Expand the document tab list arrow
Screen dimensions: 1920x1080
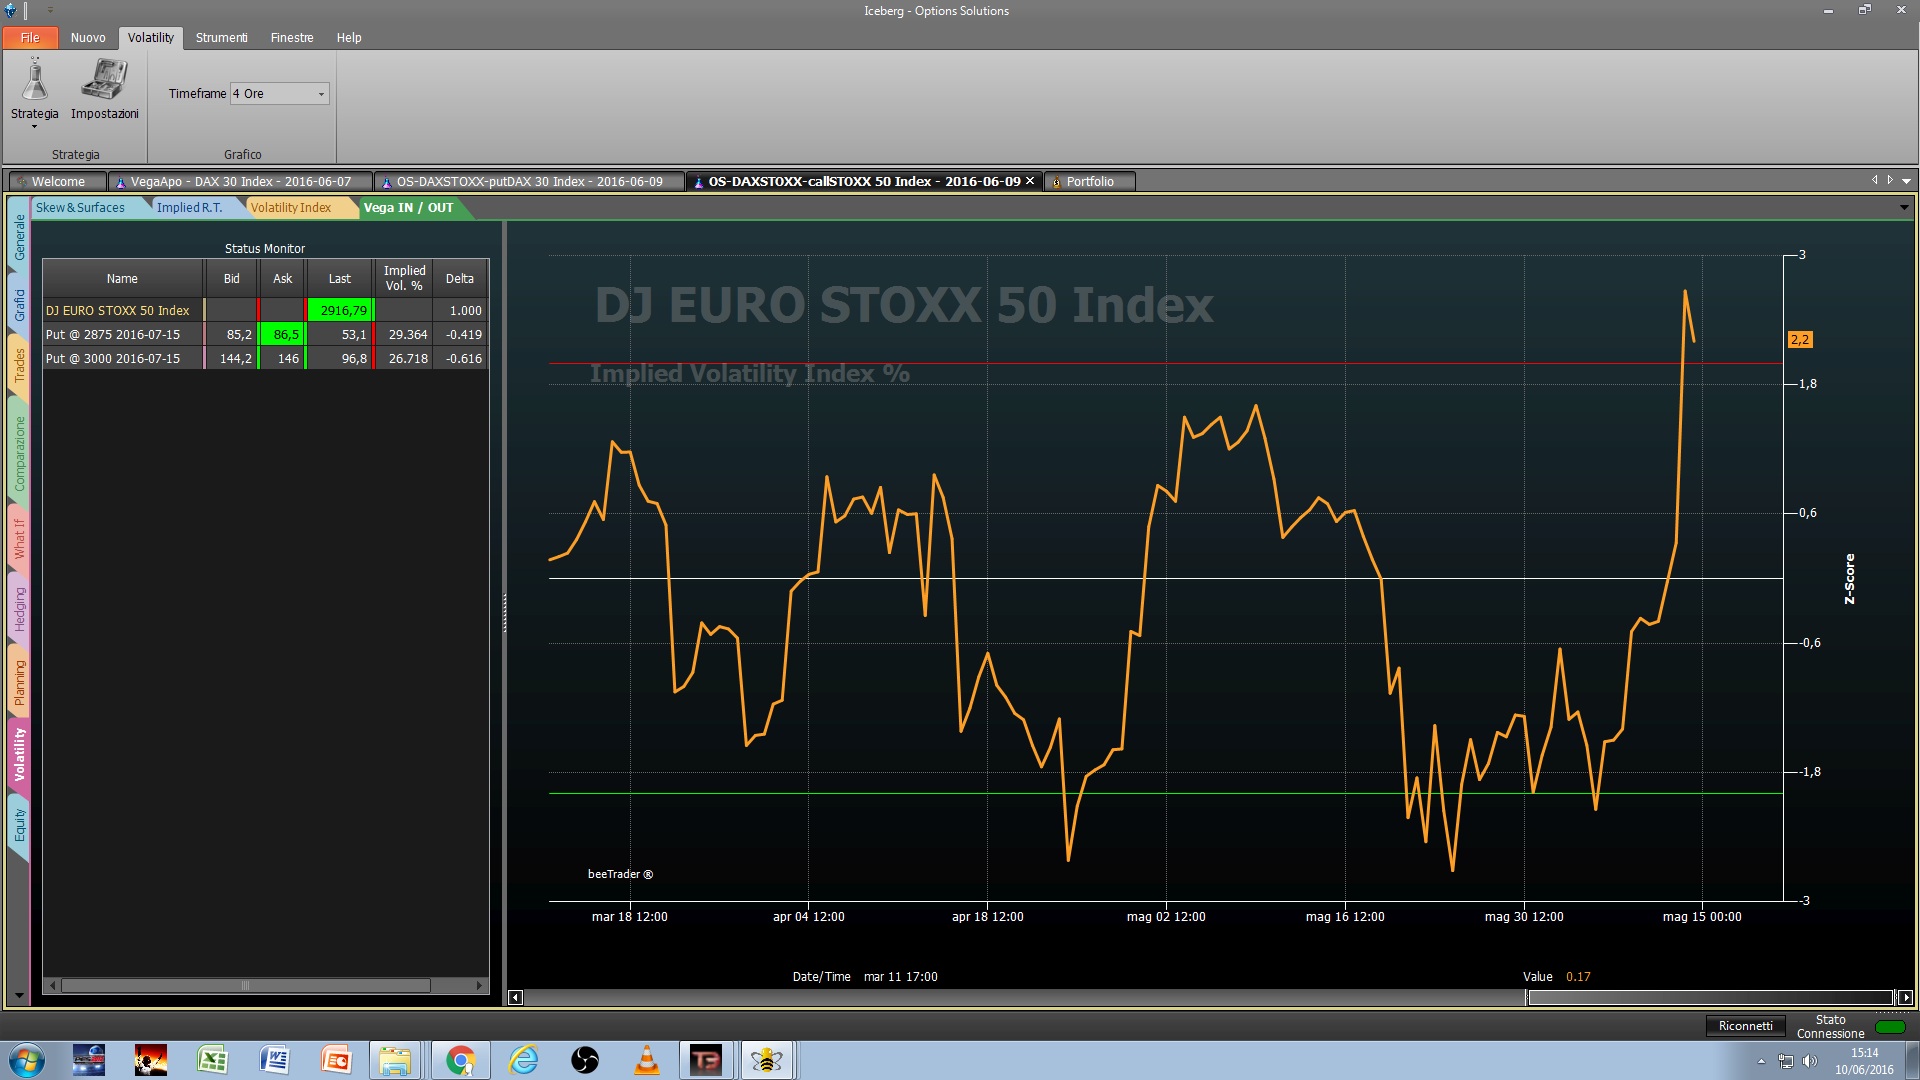(x=1906, y=181)
